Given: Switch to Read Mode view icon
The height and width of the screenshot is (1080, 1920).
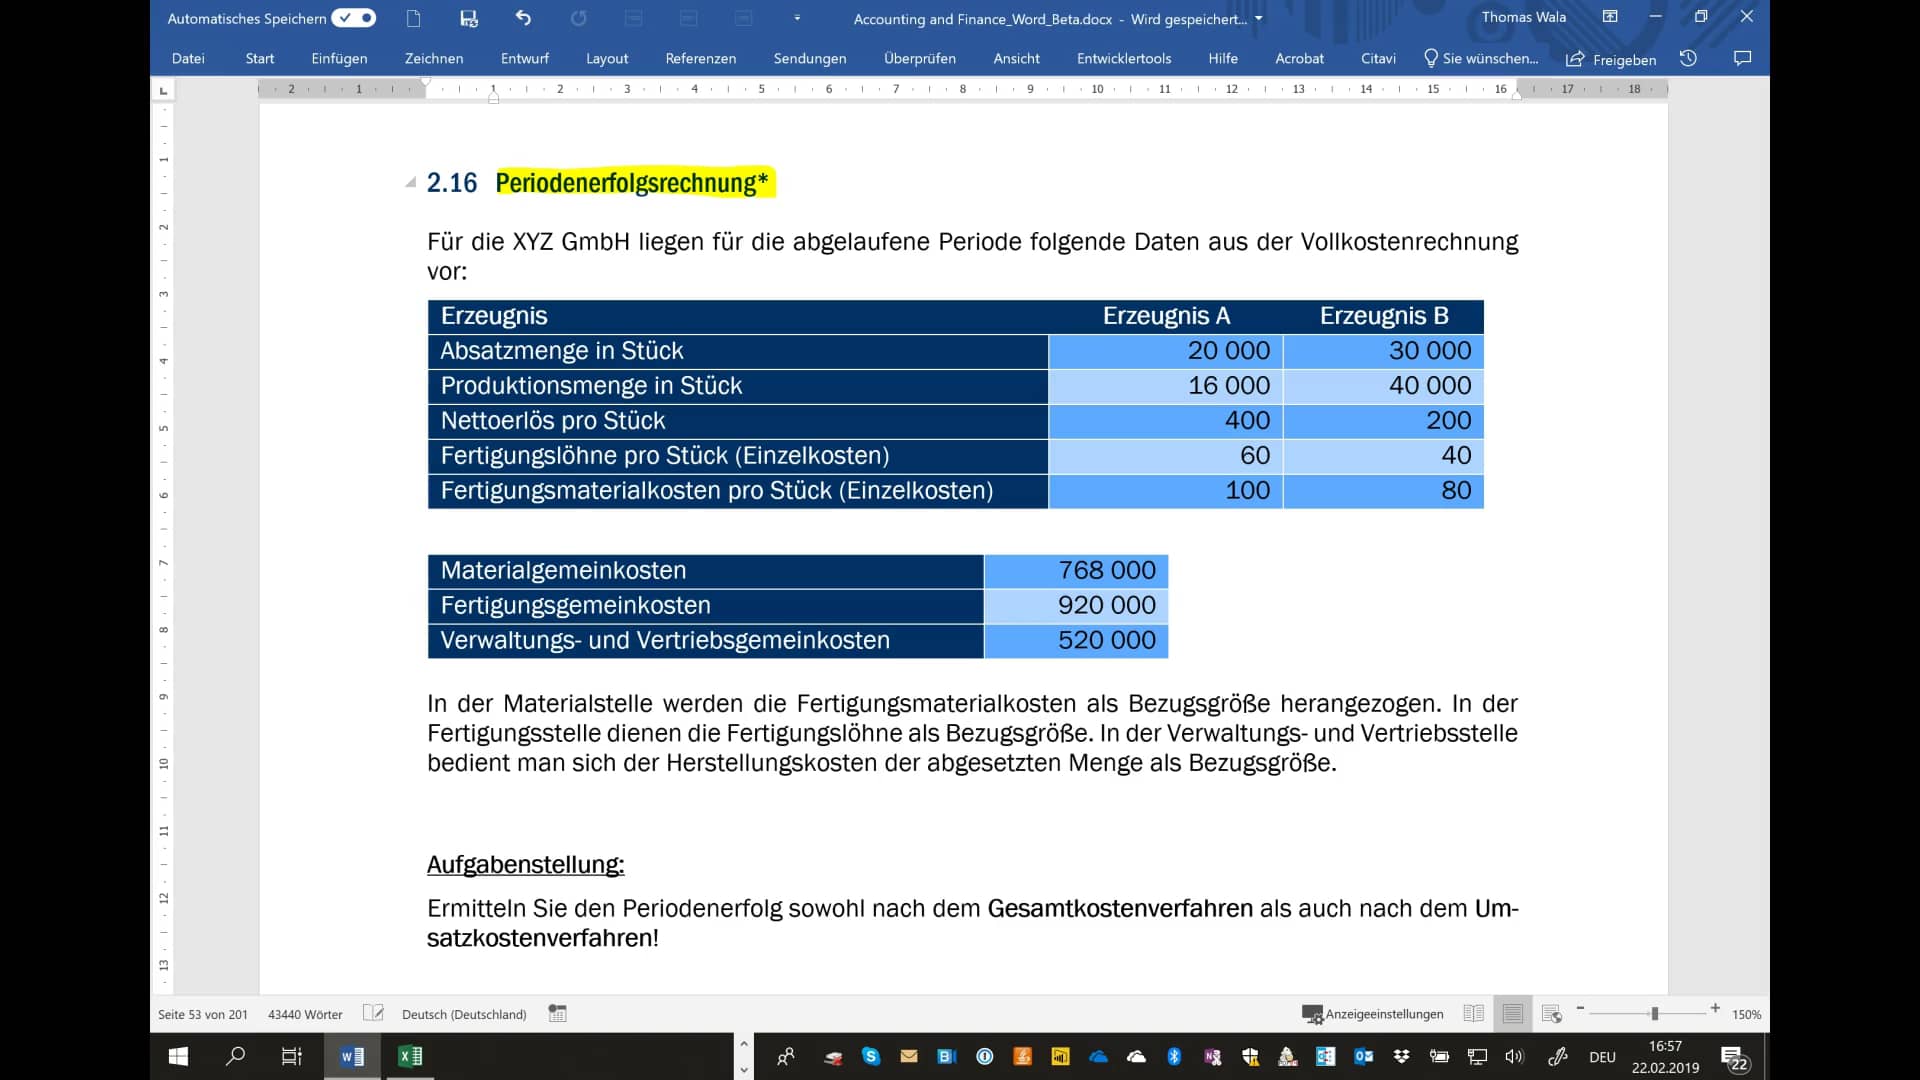Looking at the screenshot, I should click(1474, 1014).
